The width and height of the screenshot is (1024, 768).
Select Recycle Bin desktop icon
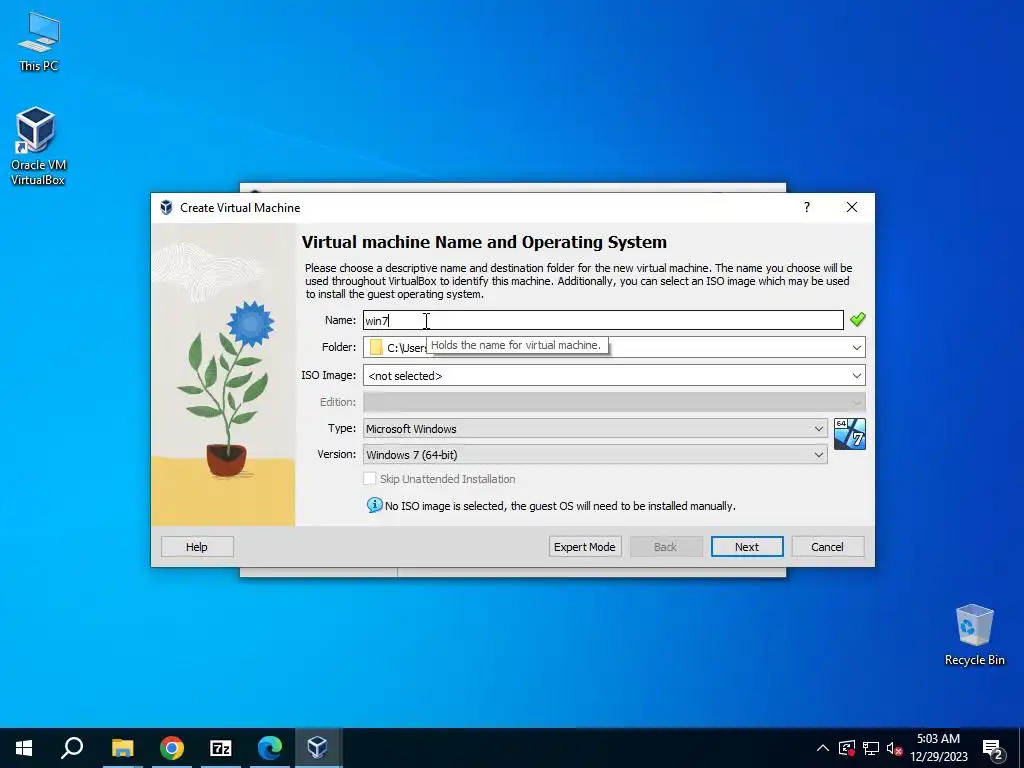point(974,635)
